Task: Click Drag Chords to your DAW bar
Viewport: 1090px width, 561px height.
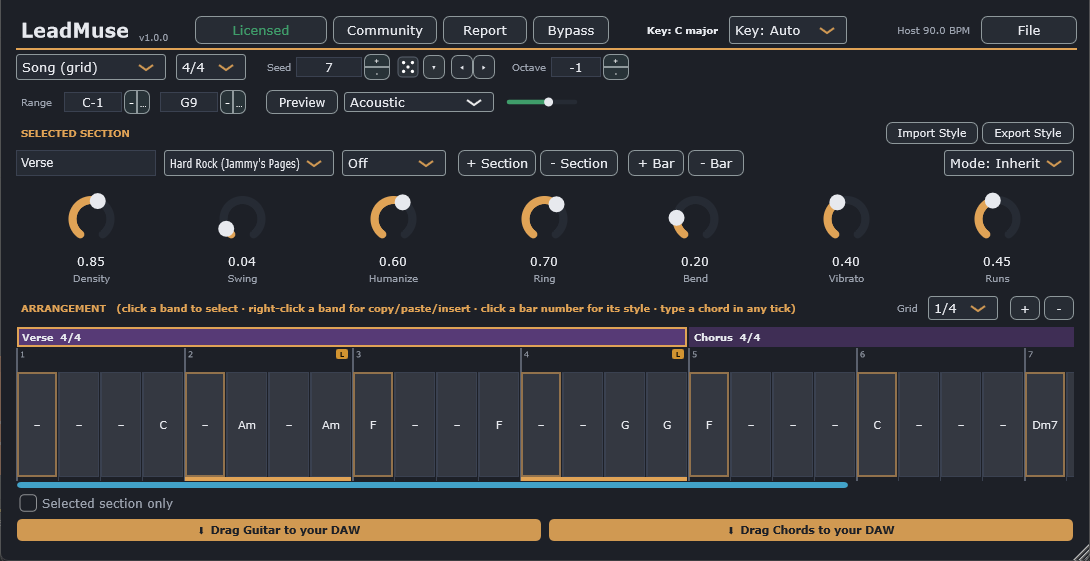Action: [x=811, y=530]
